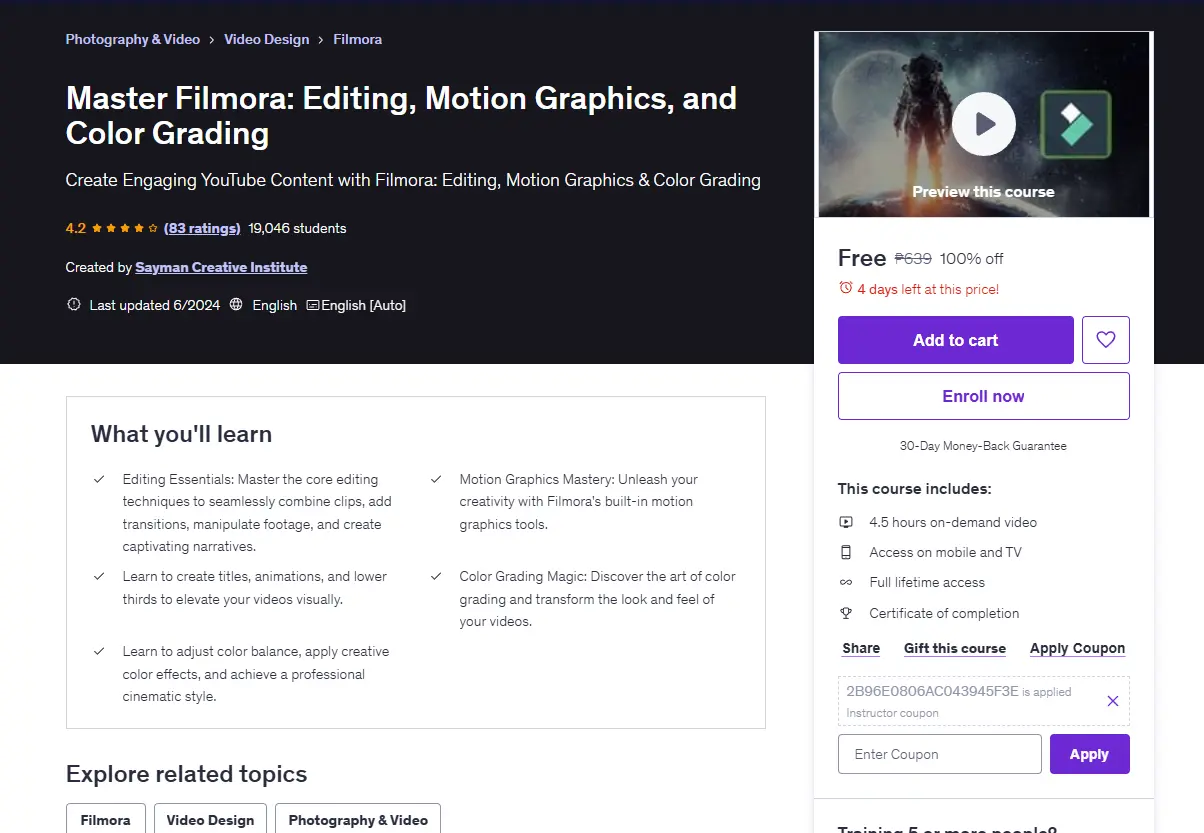Click the Filmora logo in preview thumbnail
This screenshot has width=1204, height=833.
point(1076,125)
